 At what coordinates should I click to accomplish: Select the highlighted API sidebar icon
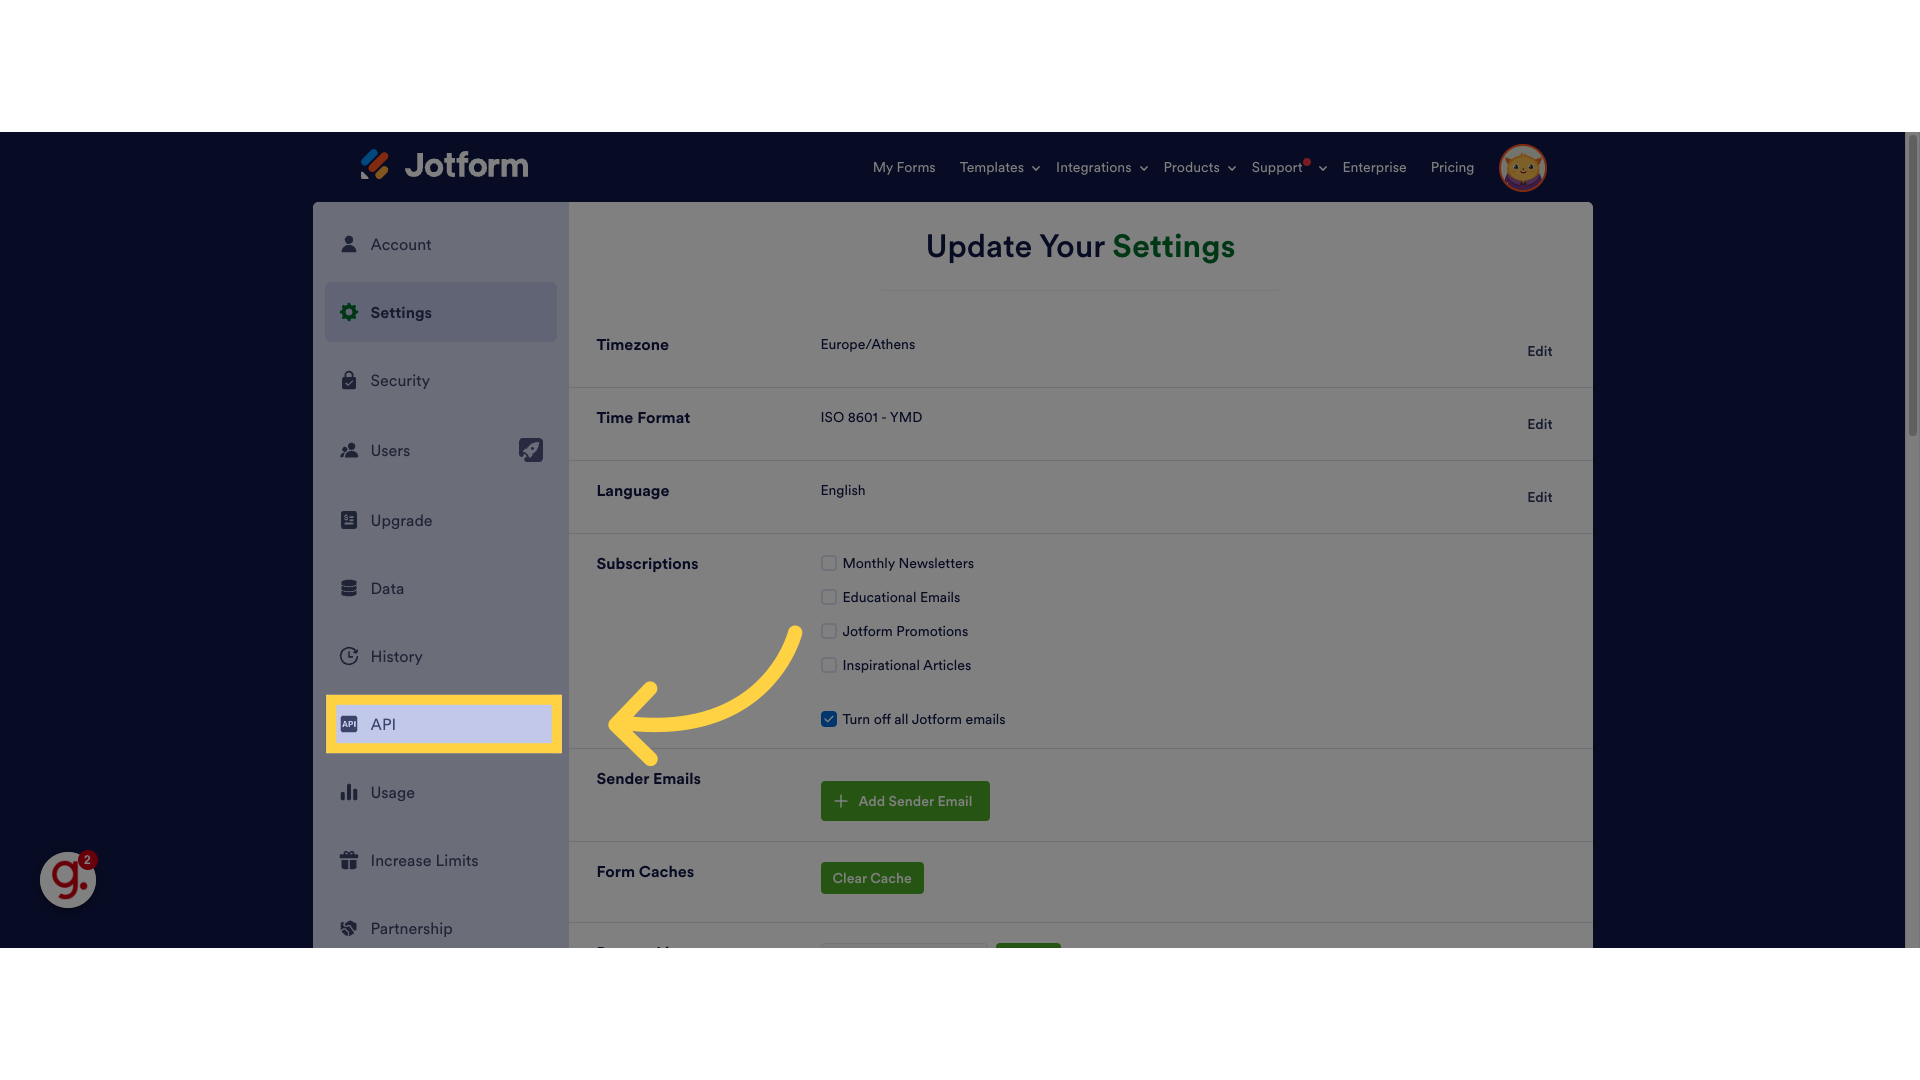click(x=350, y=724)
